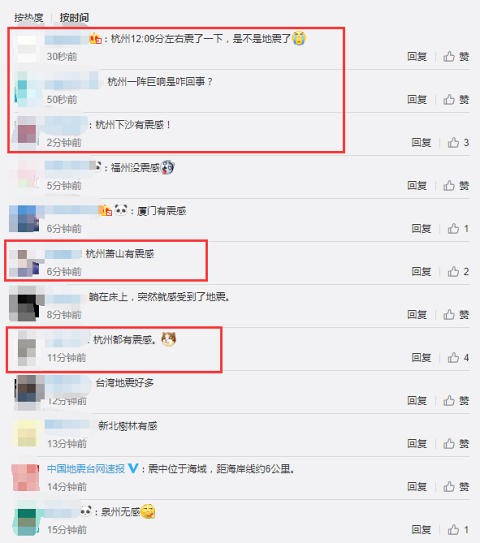Like the 杭州下沙有震感 comment with 3 likes
Viewport: 480px width, 543px height.
click(458, 143)
